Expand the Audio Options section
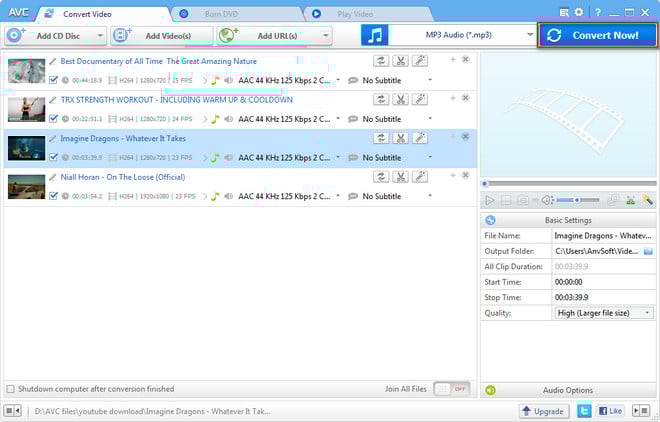660x422 pixels. click(x=568, y=390)
